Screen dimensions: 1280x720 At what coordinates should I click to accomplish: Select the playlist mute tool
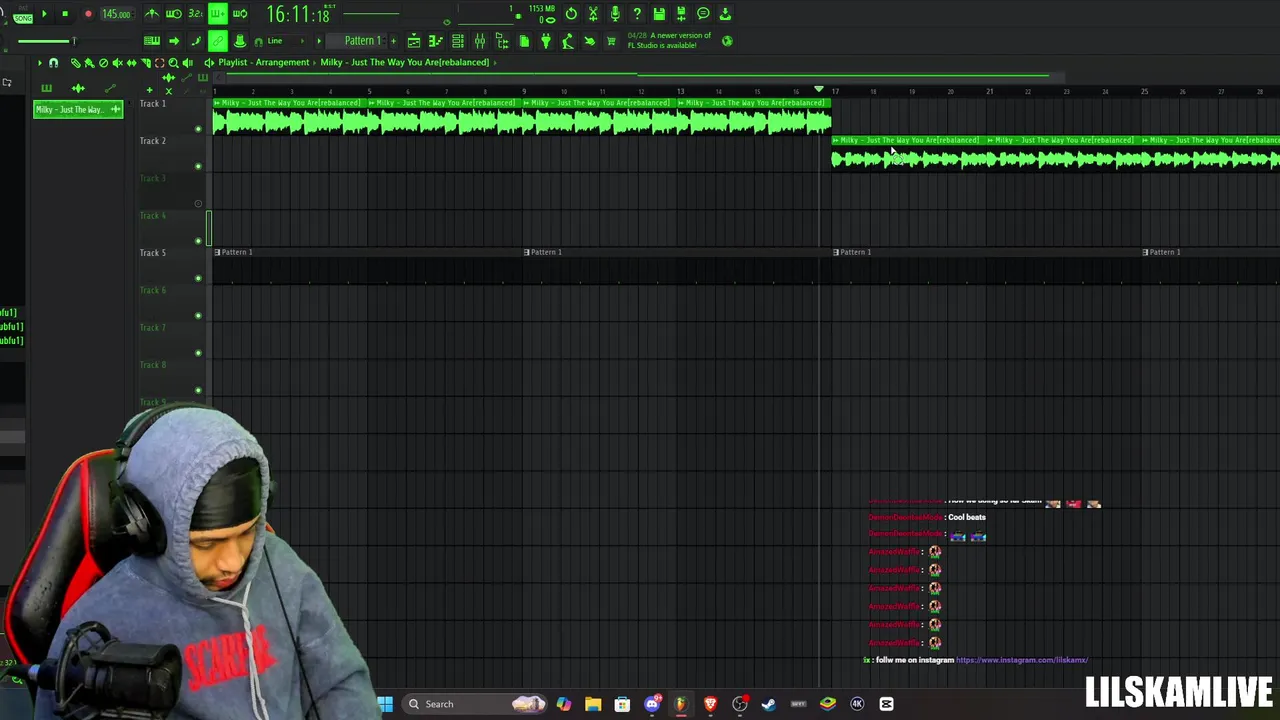coord(117,62)
